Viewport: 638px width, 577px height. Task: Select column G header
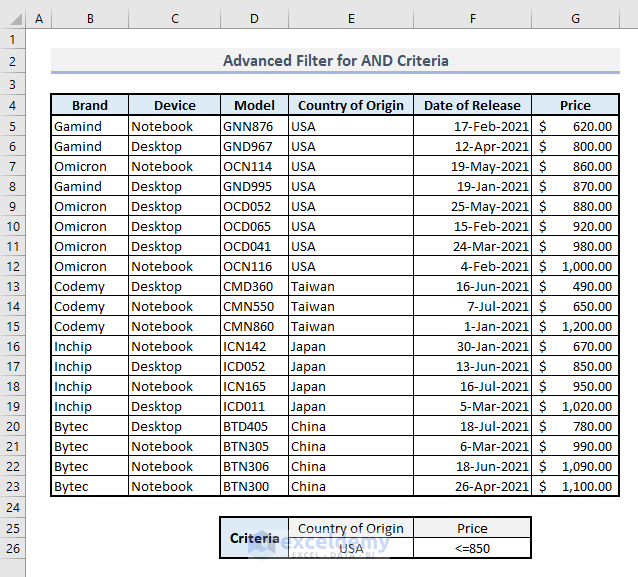(x=575, y=19)
